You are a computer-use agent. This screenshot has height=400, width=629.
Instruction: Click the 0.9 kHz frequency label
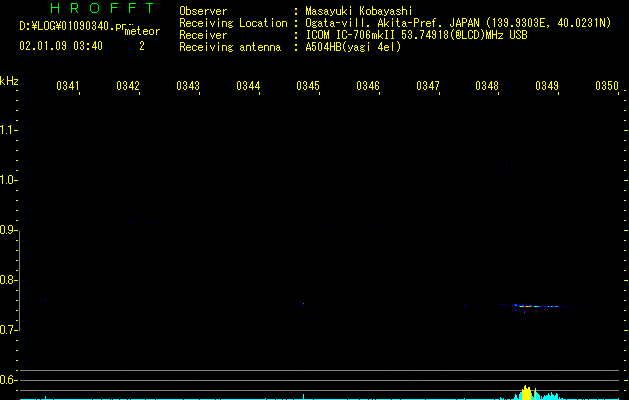tap(8, 230)
